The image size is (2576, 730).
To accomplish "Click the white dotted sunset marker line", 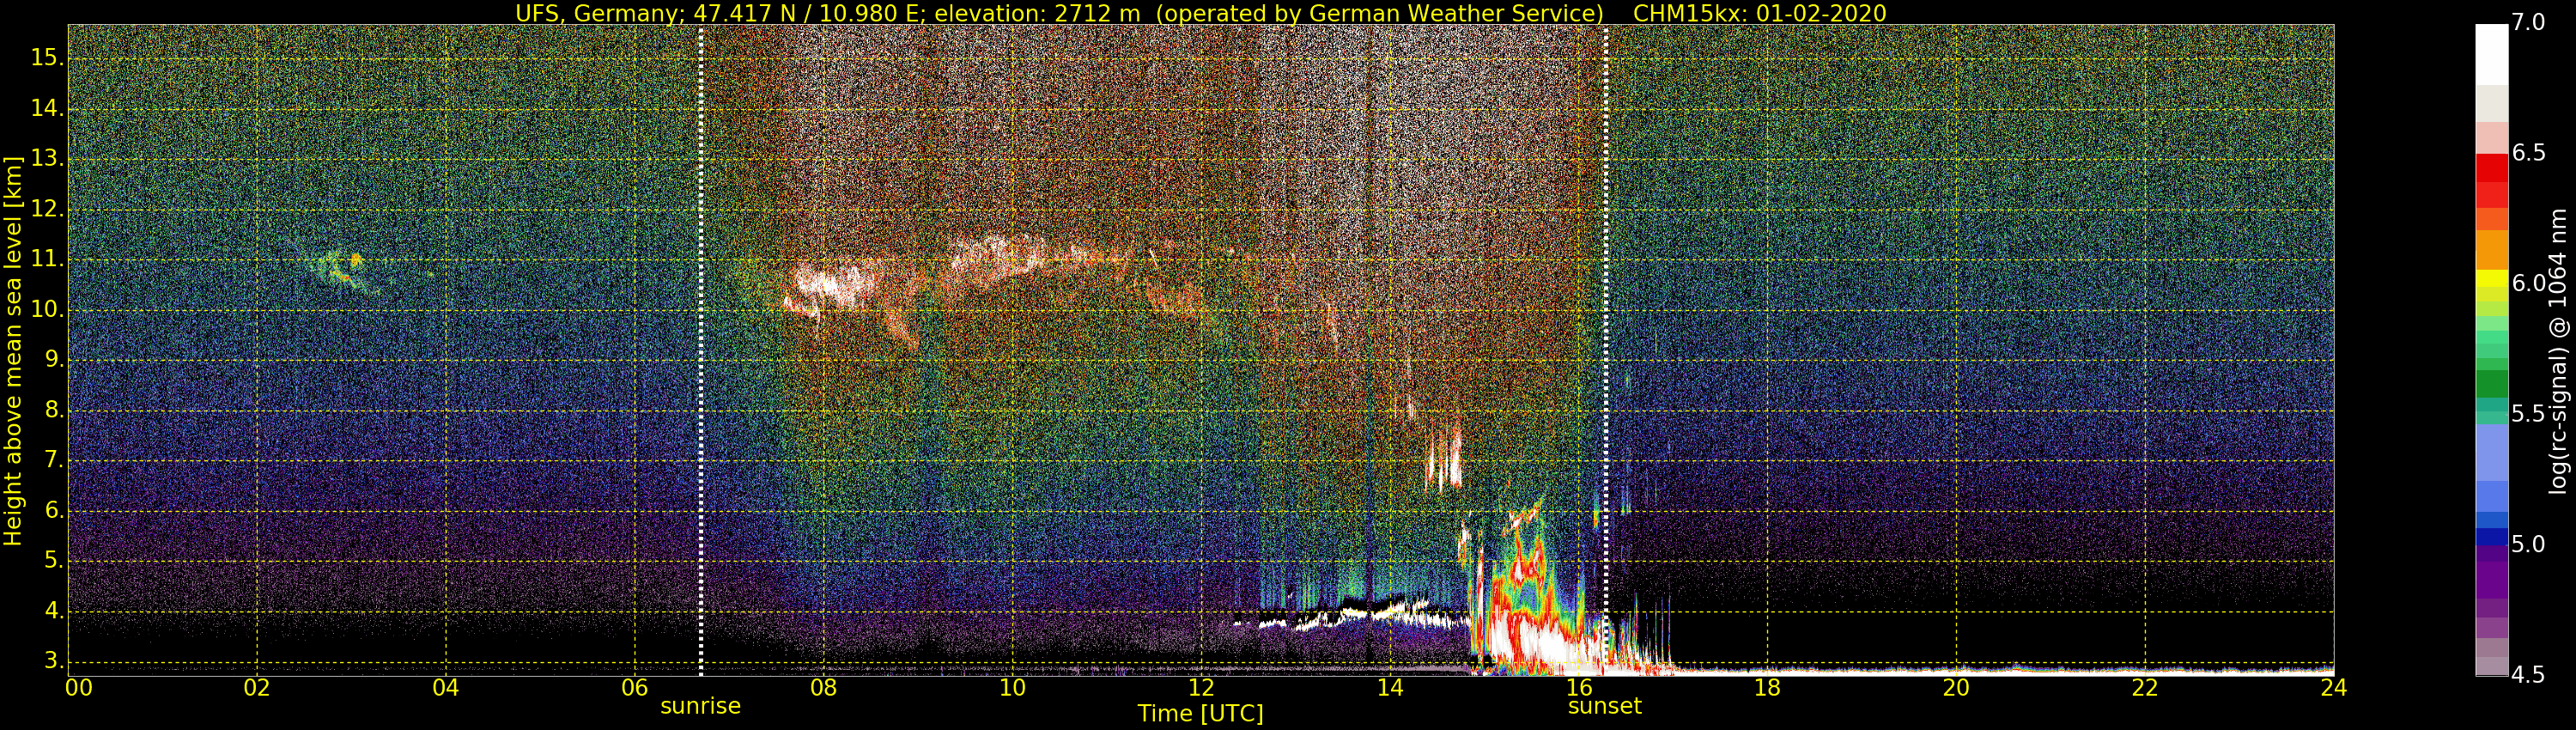I will (1605, 350).
